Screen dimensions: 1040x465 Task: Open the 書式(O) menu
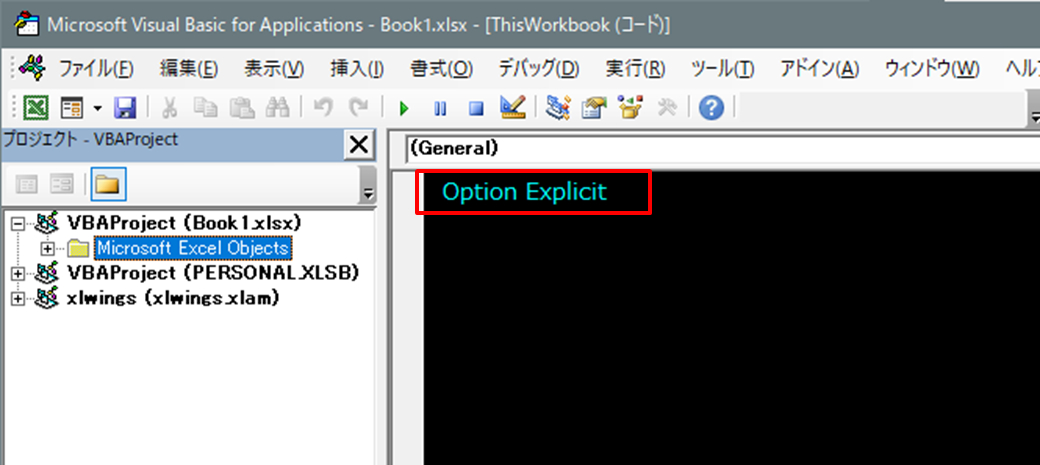pos(441,68)
